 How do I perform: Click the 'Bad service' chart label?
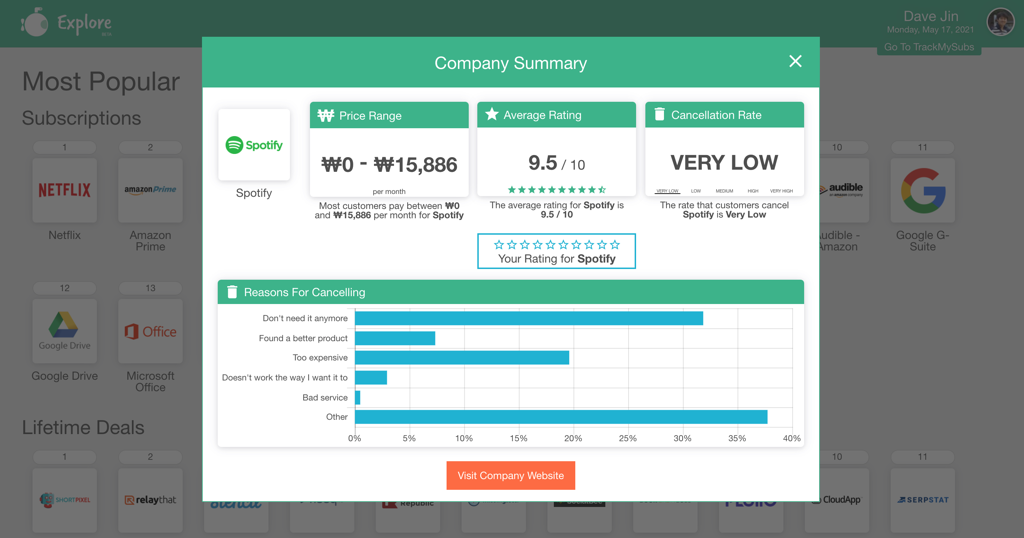325,397
